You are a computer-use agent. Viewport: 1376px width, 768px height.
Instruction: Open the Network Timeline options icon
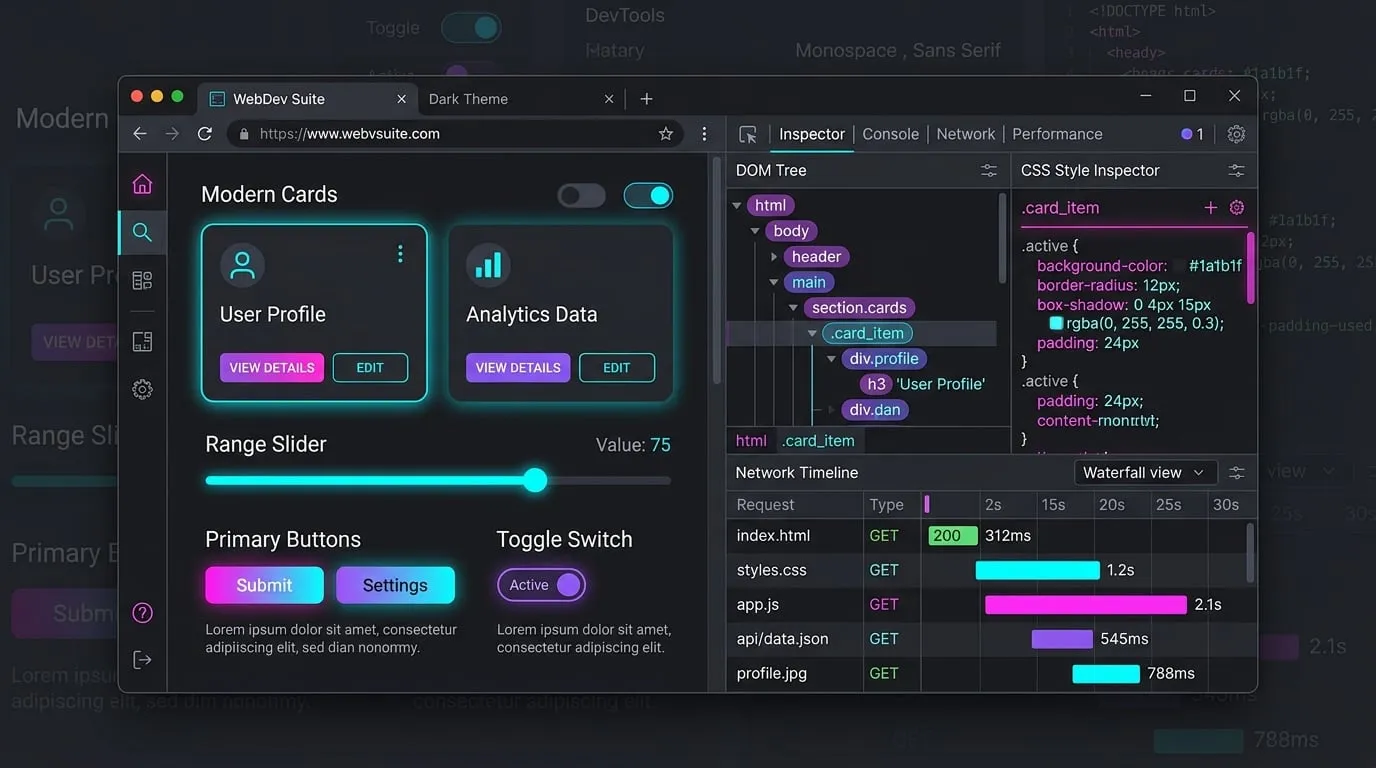(x=1236, y=473)
